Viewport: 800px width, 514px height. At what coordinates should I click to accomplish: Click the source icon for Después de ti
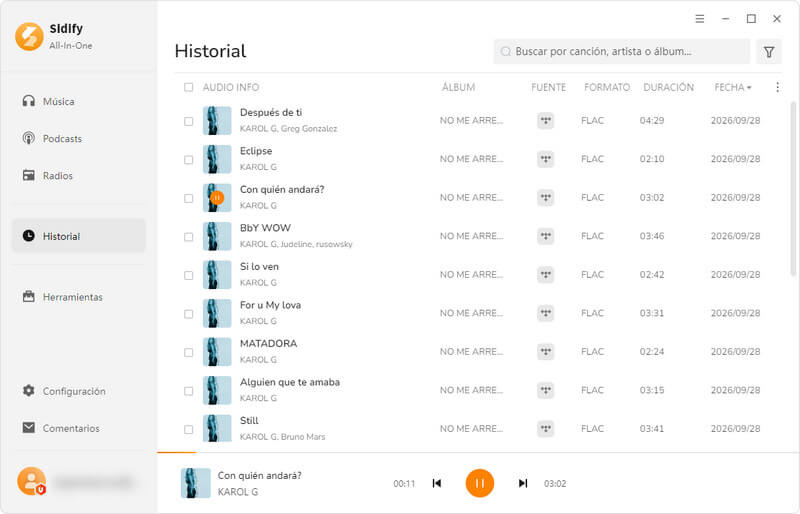[x=545, y=120]
